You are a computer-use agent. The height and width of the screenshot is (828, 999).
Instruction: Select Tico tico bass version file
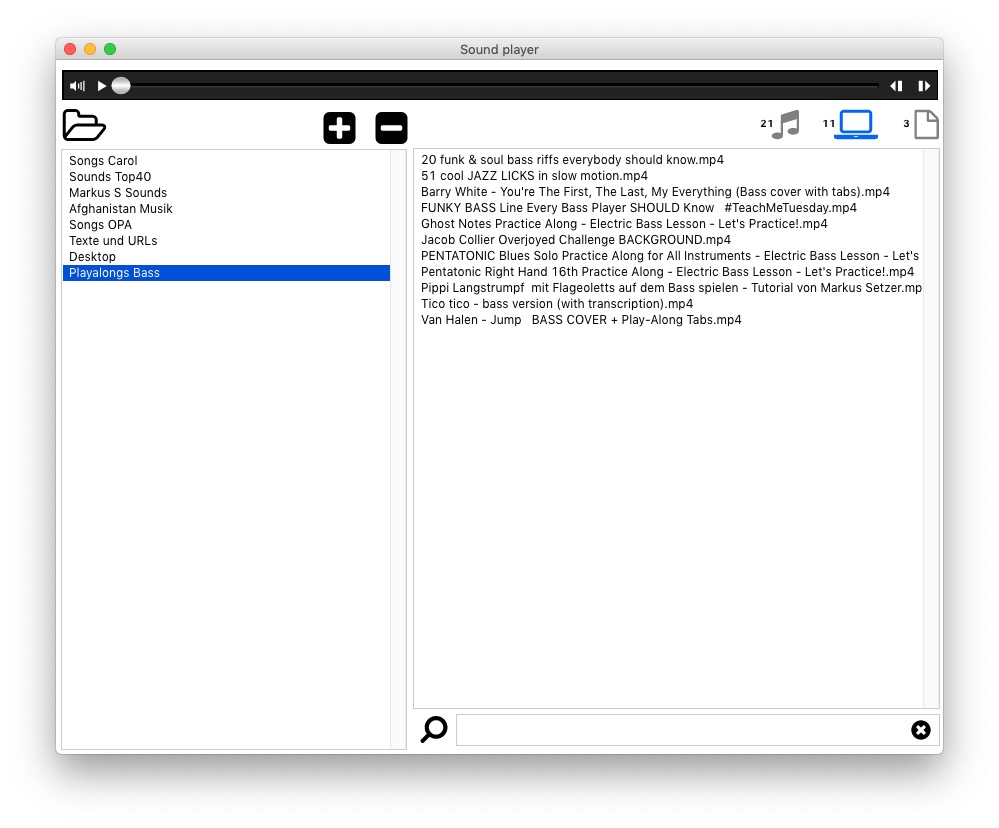(668, 304)
